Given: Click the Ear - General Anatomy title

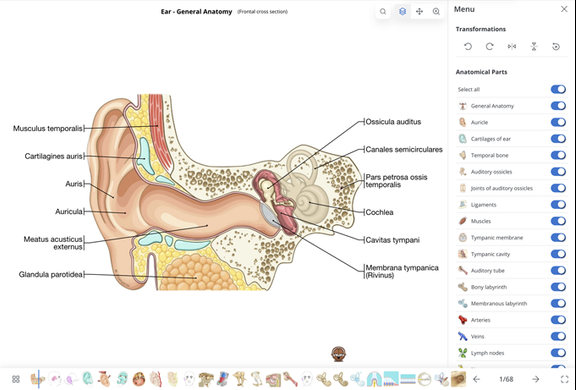Looking at the screenshot, I should click(197, 12).
